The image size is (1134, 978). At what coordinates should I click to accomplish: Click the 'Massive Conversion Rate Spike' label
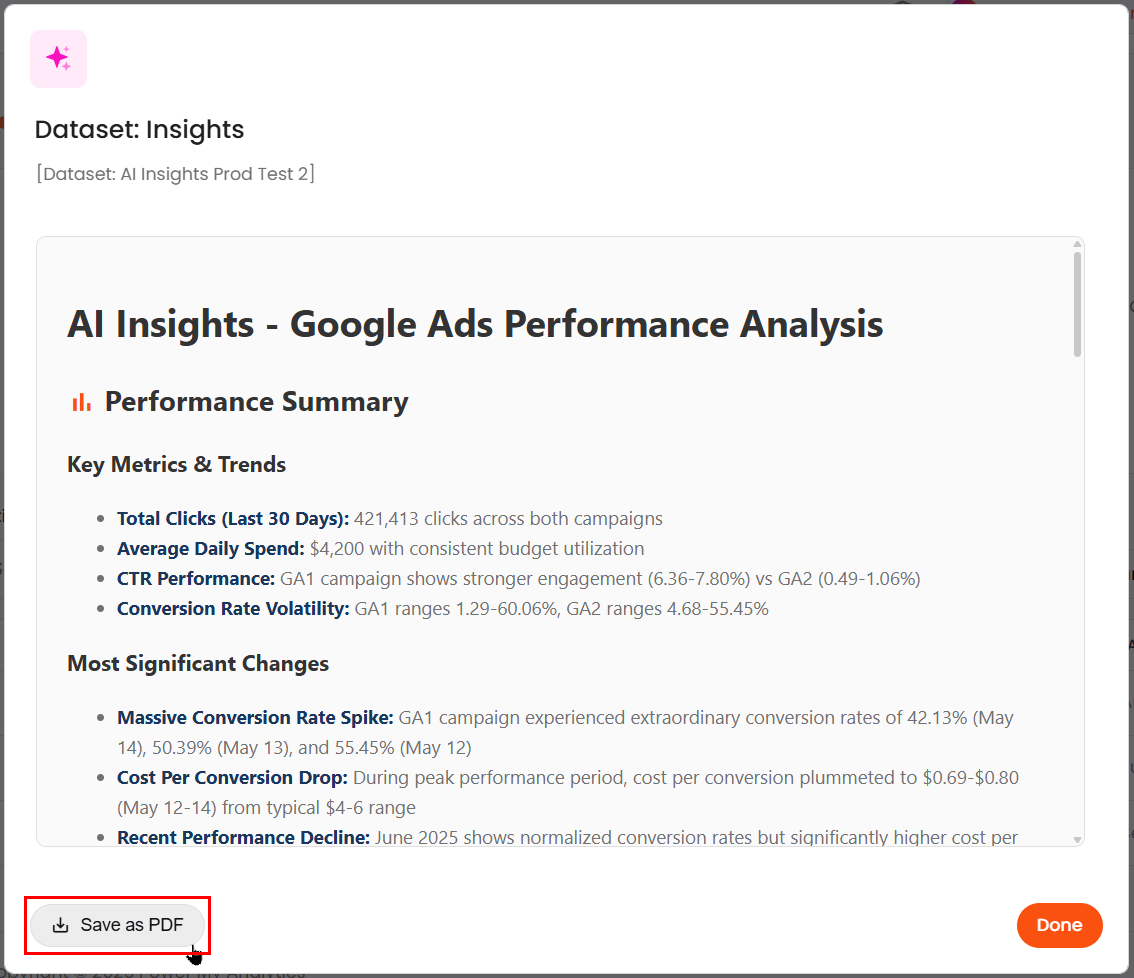click(255, 717)
